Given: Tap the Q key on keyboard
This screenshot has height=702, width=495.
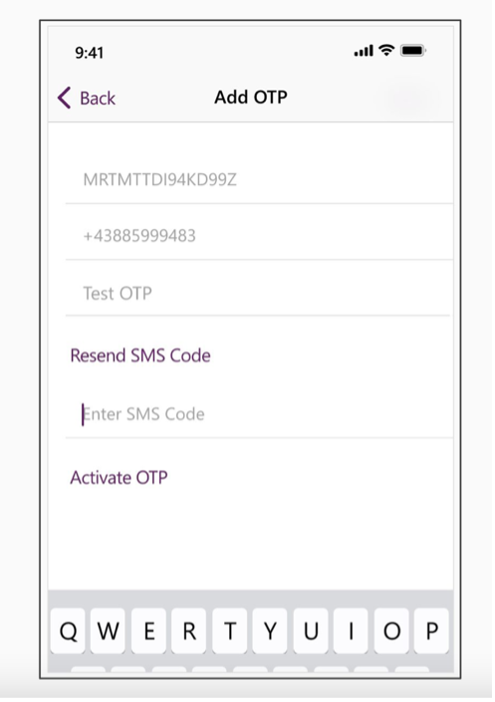Looking at the screenshot, I should (68, 631).
